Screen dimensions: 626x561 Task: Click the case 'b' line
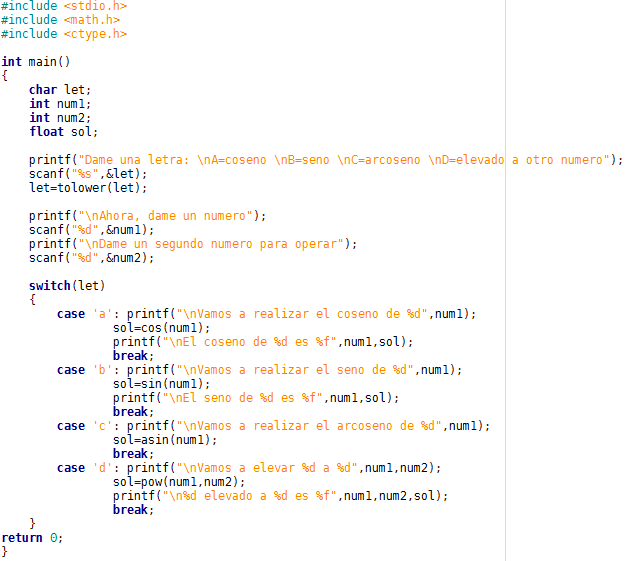pyautogui.click(x=260, y=370)
